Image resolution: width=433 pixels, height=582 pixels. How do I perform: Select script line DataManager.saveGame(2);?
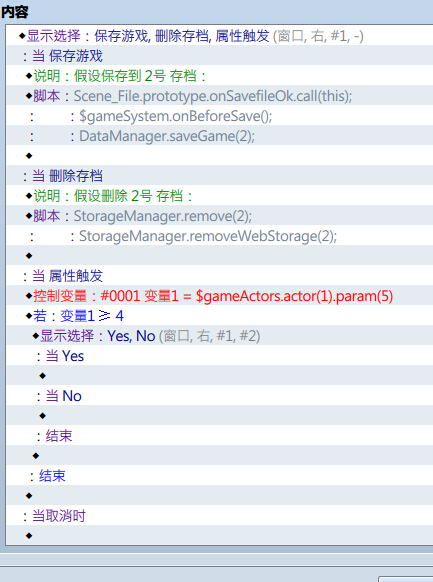tap(220, 136)
